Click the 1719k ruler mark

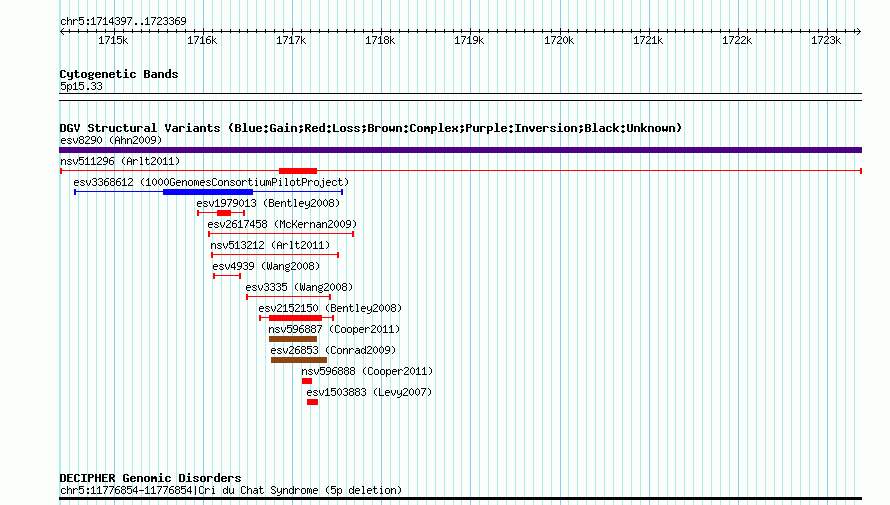[469, 40]
